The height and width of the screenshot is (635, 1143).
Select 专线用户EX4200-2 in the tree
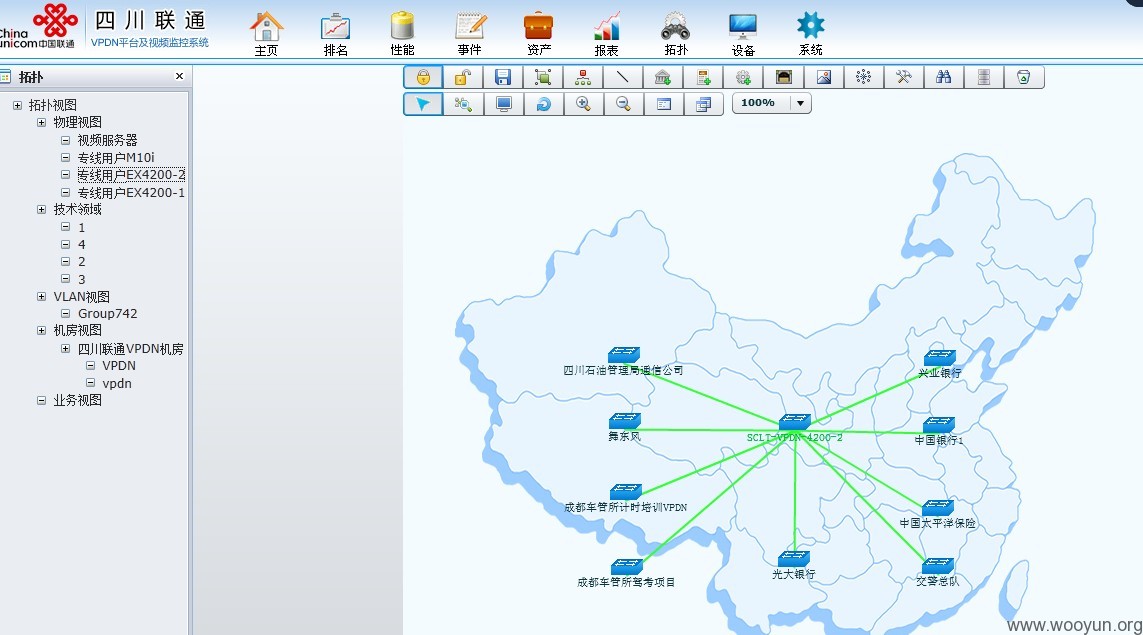pos(131,175)
